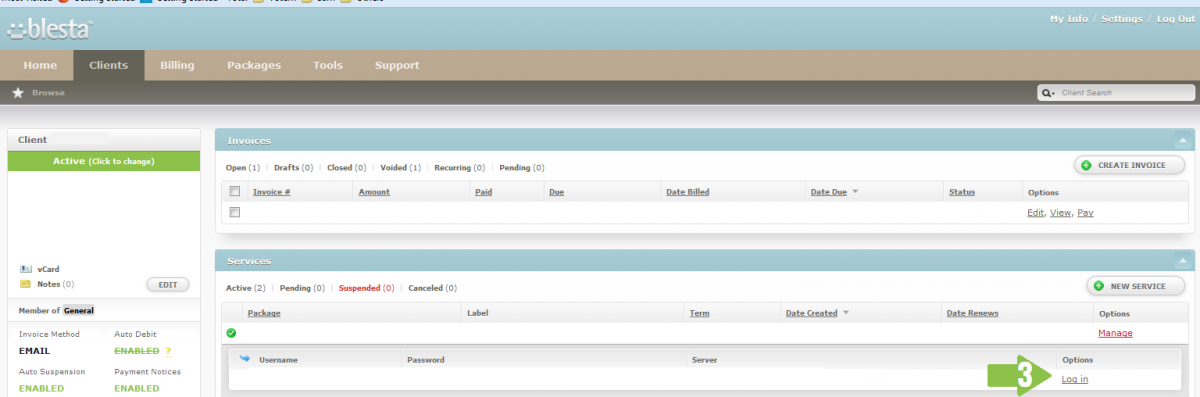Tick the select-all invoices header checkbox
The height and width of the screenshot is (397, 1200).
pyautogui.click(x=235, y=191)
